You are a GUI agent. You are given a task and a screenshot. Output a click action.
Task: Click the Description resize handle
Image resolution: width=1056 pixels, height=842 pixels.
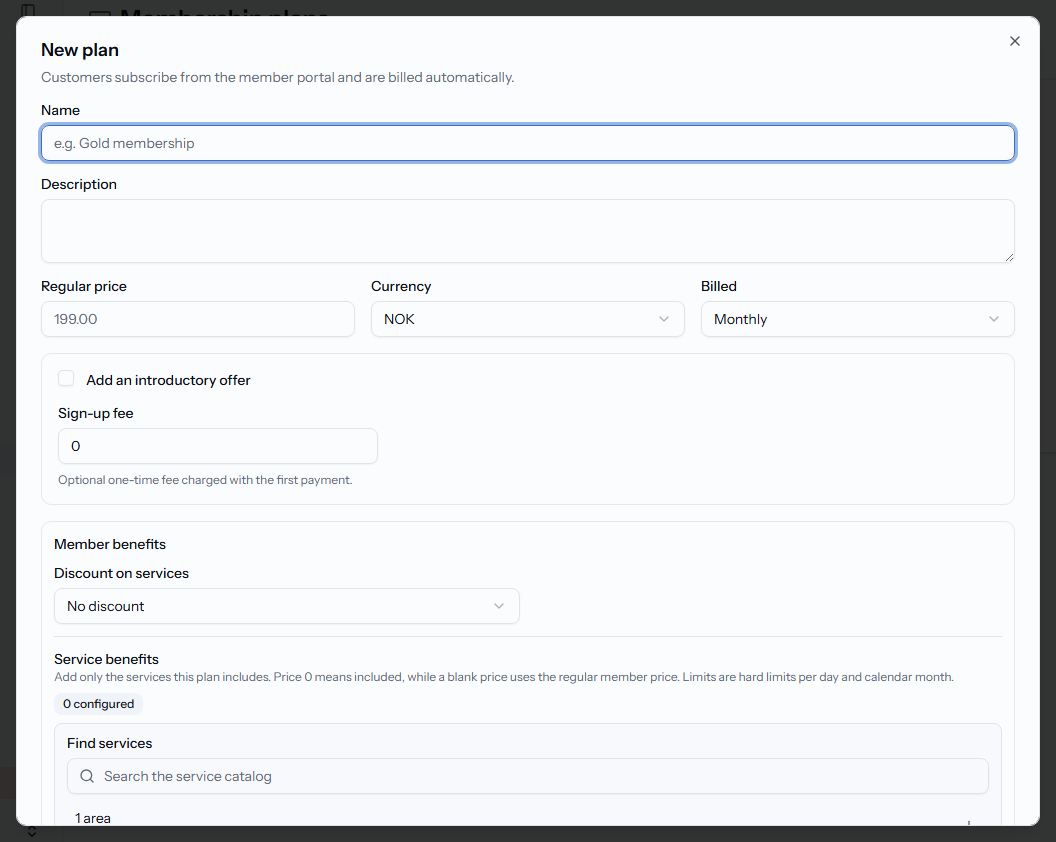pos(1009,257)
